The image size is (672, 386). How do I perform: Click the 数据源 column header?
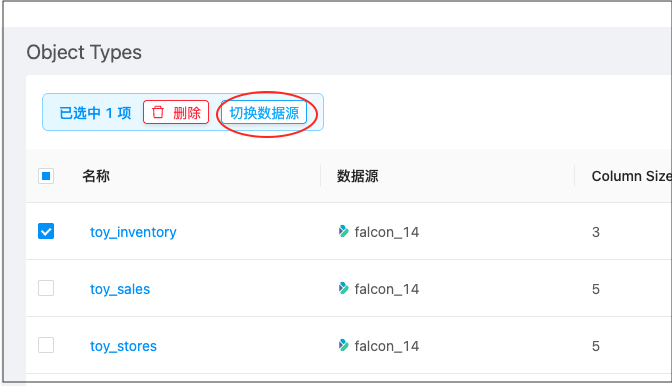[x=357, y=176]
